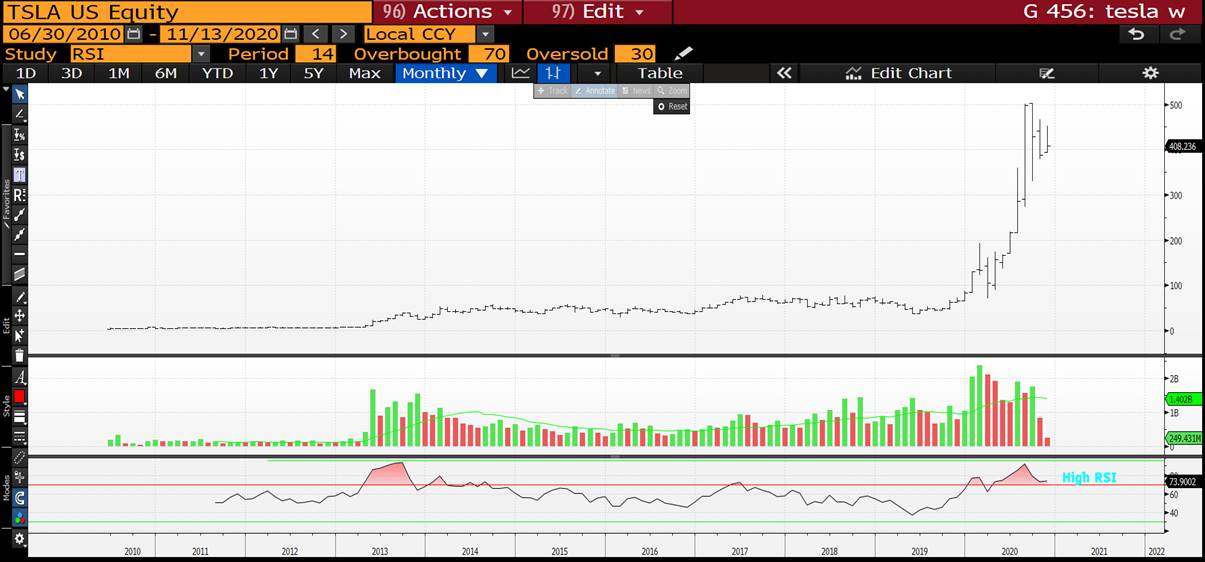Select the parallel channel lines tool
This screenshot has width=1205, height=562.
coord(19,274)
